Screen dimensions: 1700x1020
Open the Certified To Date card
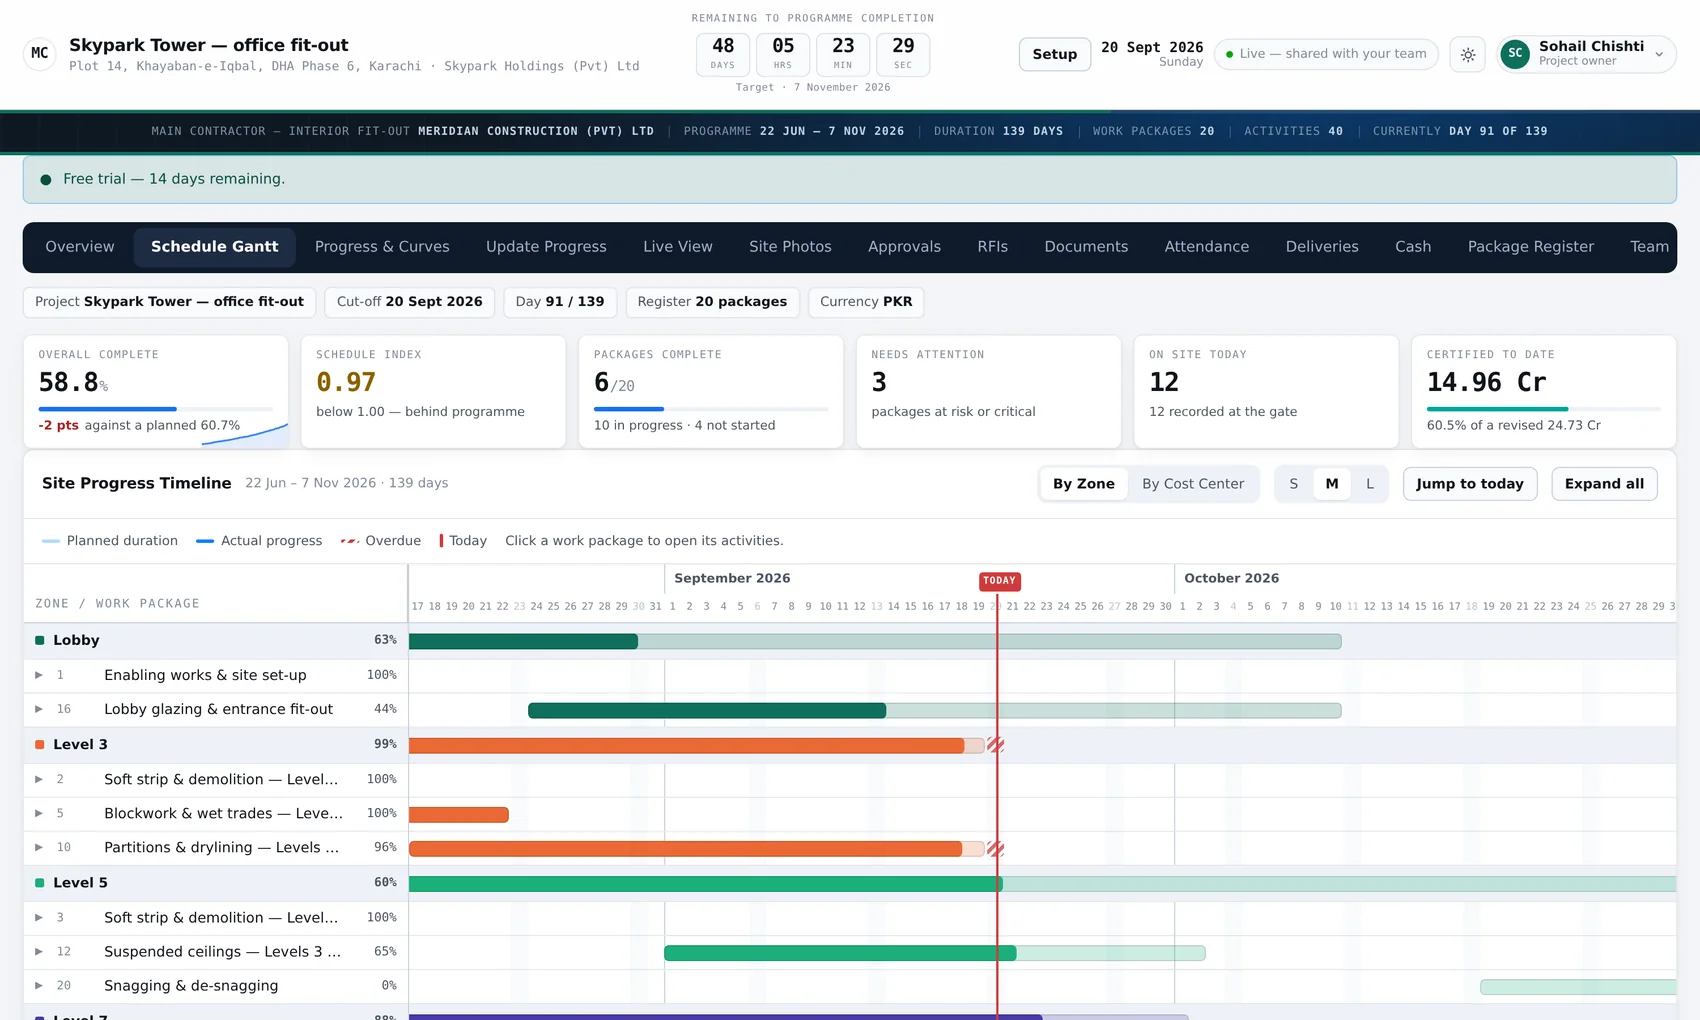coord(1544,391)
